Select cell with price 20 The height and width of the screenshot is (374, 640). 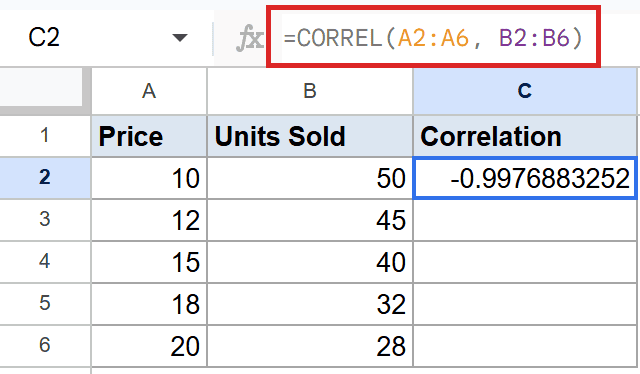point(149,346)
